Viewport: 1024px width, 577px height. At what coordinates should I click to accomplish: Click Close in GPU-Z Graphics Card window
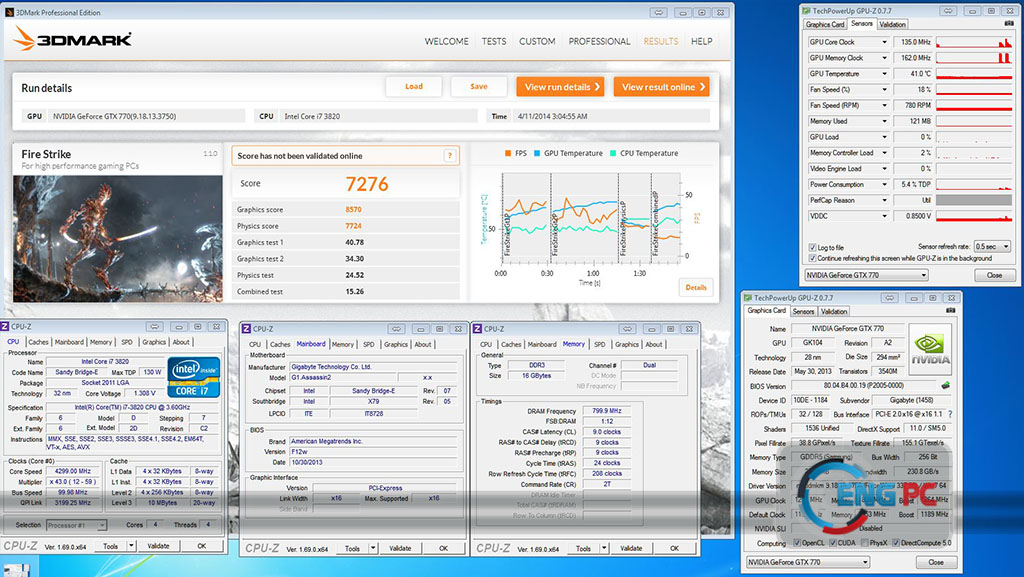936,561
